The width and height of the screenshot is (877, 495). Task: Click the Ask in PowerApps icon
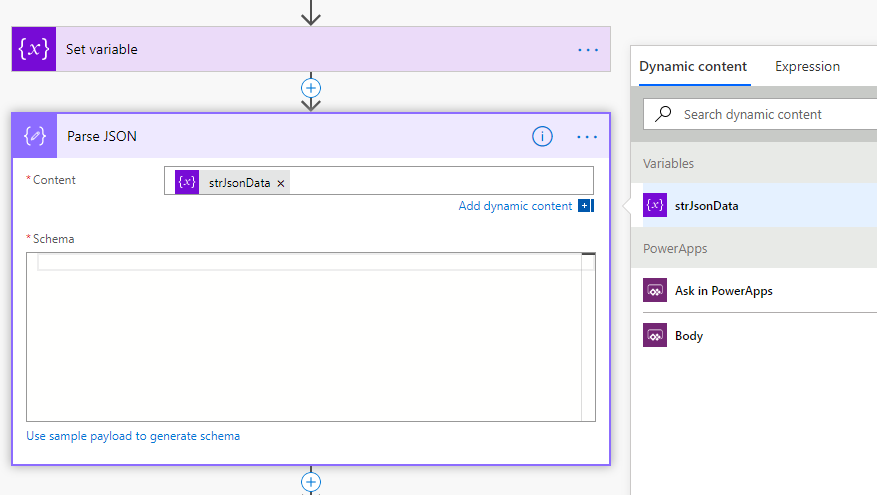pos(655,290)
